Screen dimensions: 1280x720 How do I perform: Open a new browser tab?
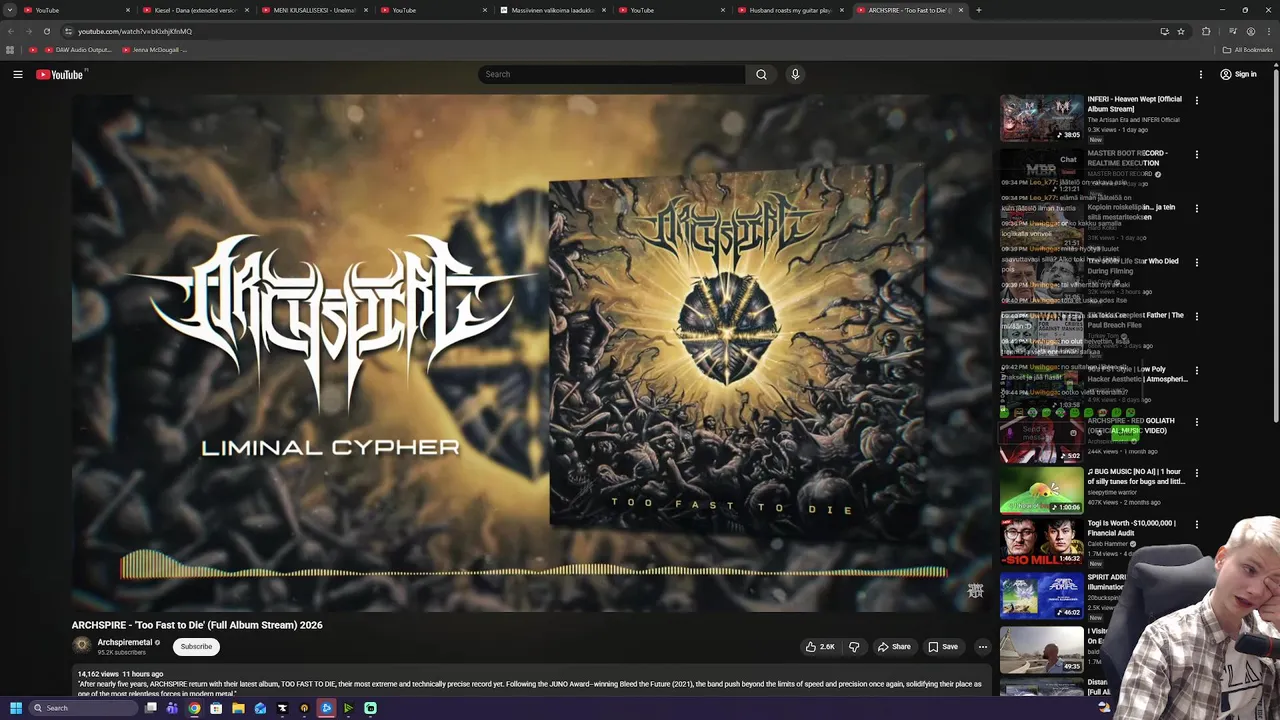[x=978, y=10]
